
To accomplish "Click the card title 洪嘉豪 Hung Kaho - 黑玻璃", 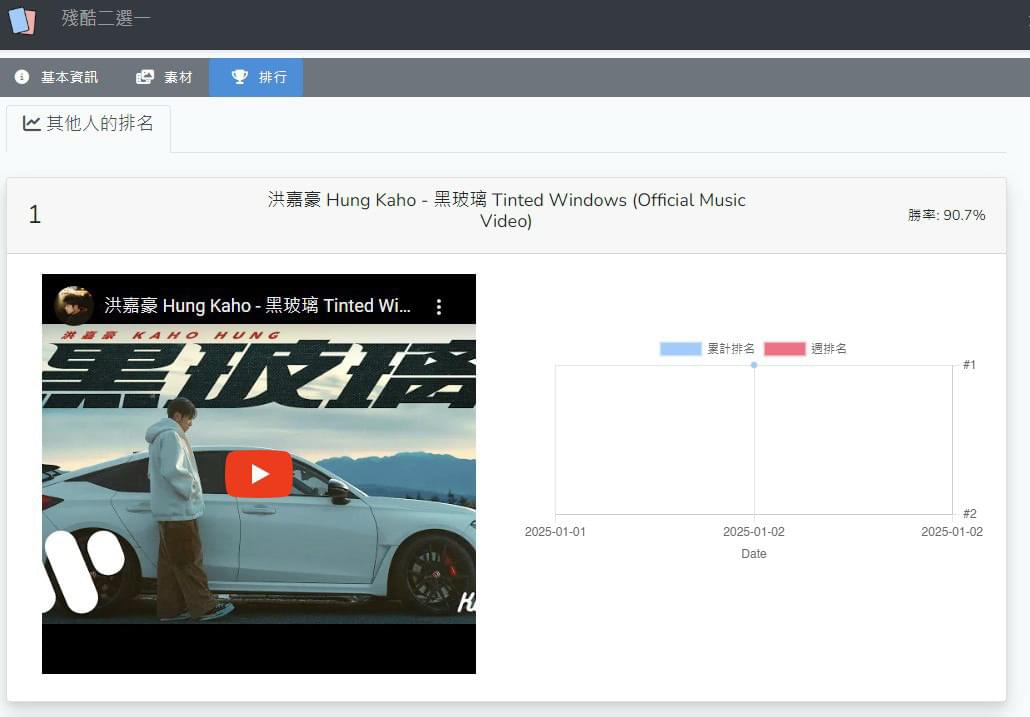I will point(506,210).
